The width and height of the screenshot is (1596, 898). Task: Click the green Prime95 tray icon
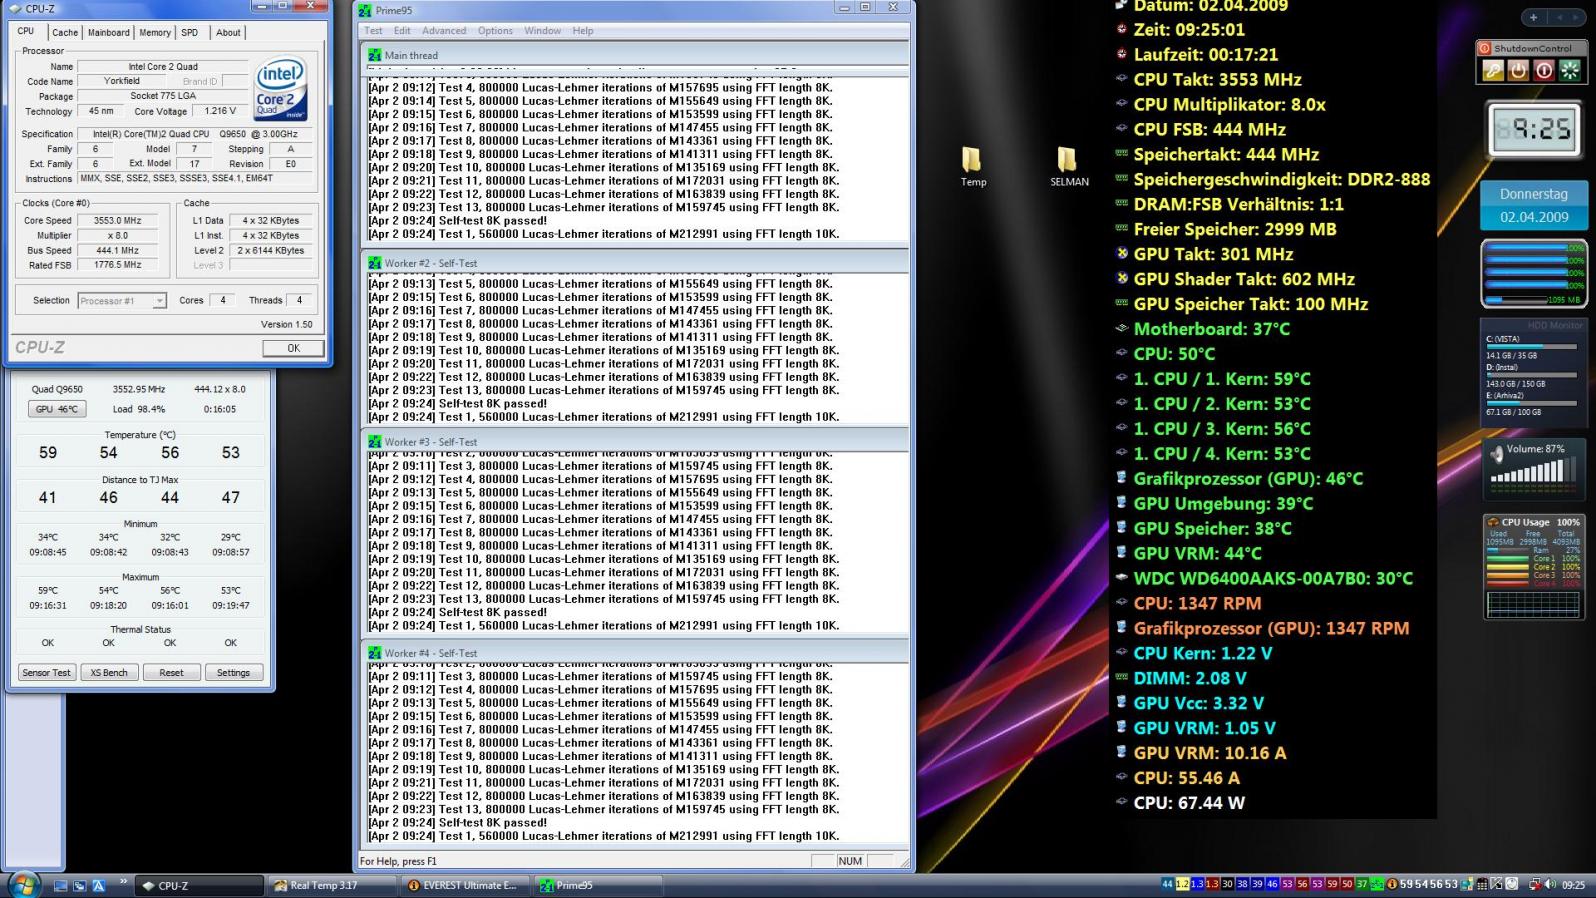1376,884
